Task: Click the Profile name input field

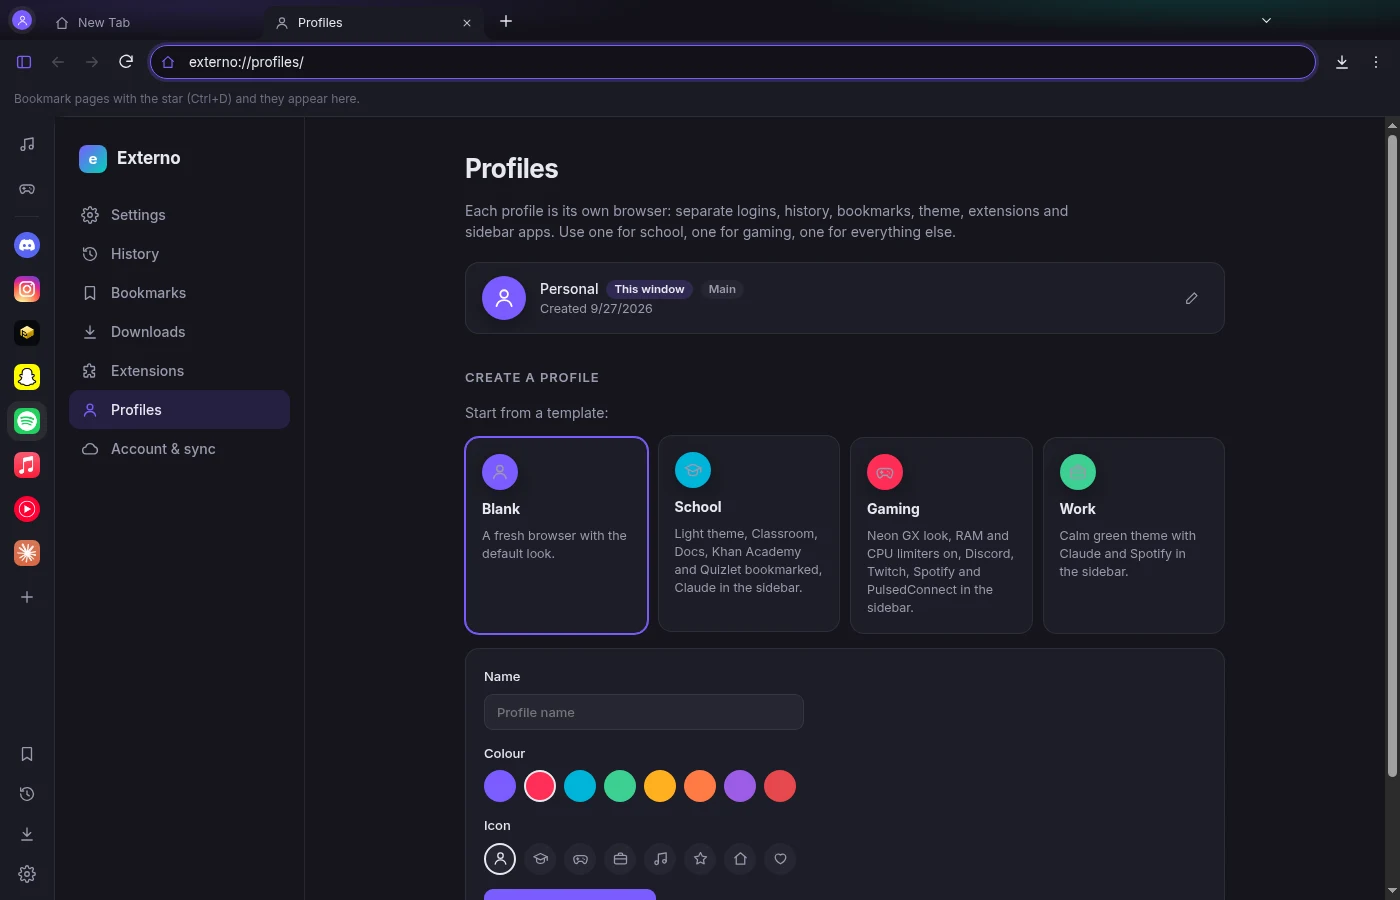Action: click(x=644, y=712)
